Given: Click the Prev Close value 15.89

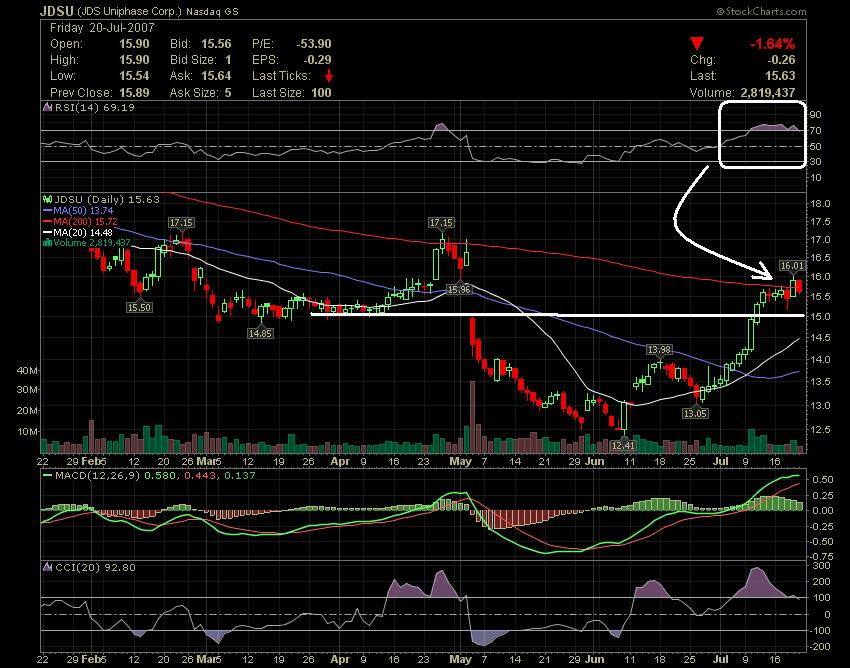Looking at the screenshot, I should click(134, 92).
